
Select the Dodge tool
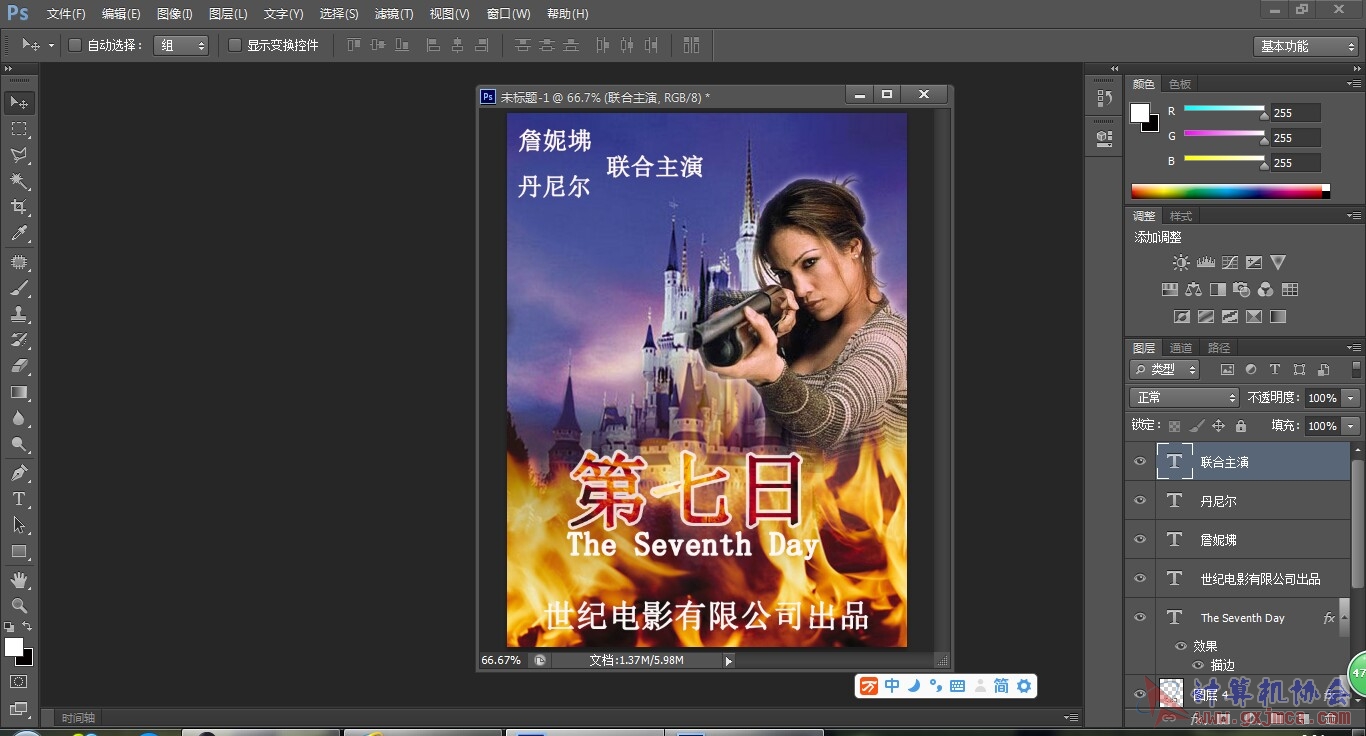point(19,444)
